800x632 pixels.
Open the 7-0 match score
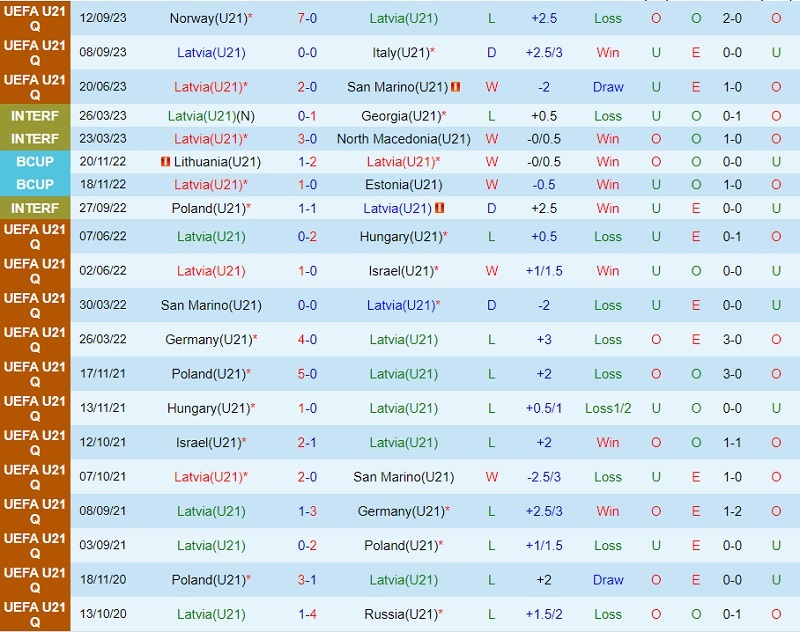pyautogui.click(x=307, y=18)
